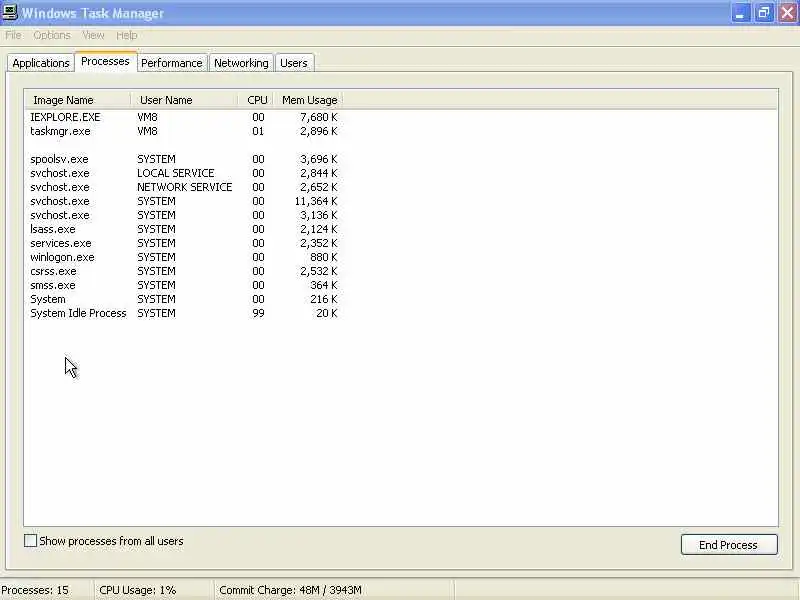Screen dimensions: 800x600
Task: Click VM8 user for taskmgr.exe
Action: 147,131
